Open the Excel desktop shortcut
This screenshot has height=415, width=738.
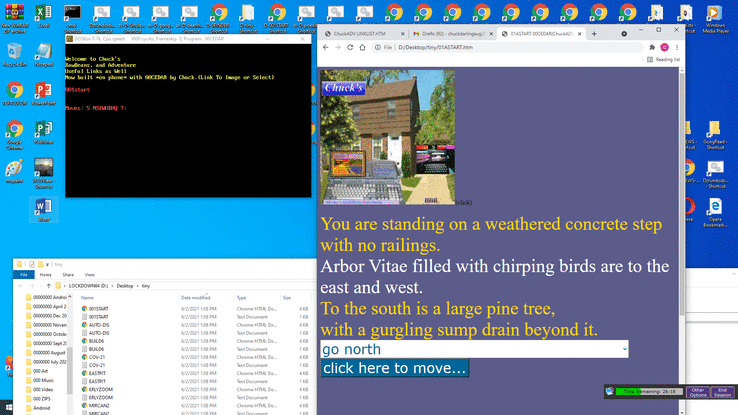44,14
